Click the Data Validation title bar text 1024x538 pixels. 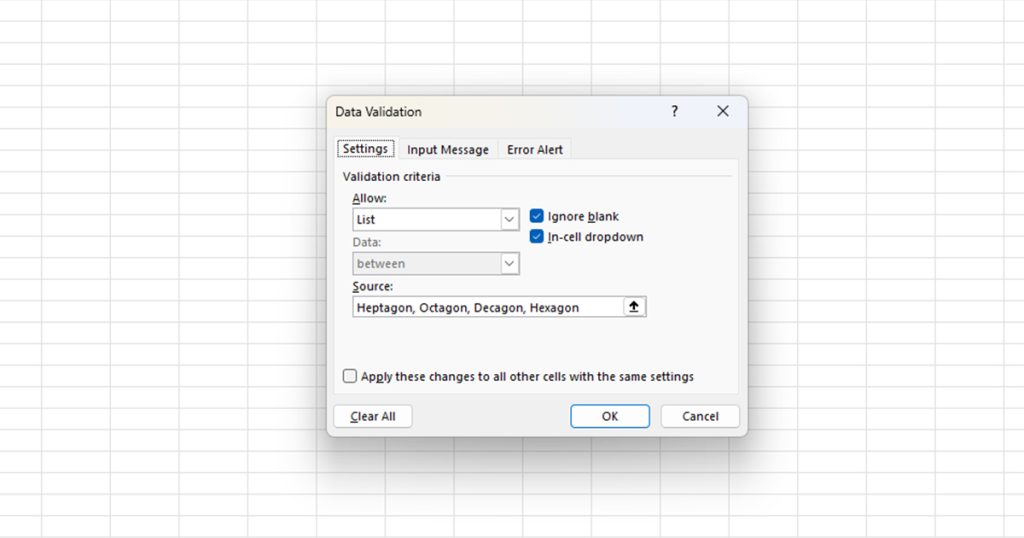pos(379,112)
